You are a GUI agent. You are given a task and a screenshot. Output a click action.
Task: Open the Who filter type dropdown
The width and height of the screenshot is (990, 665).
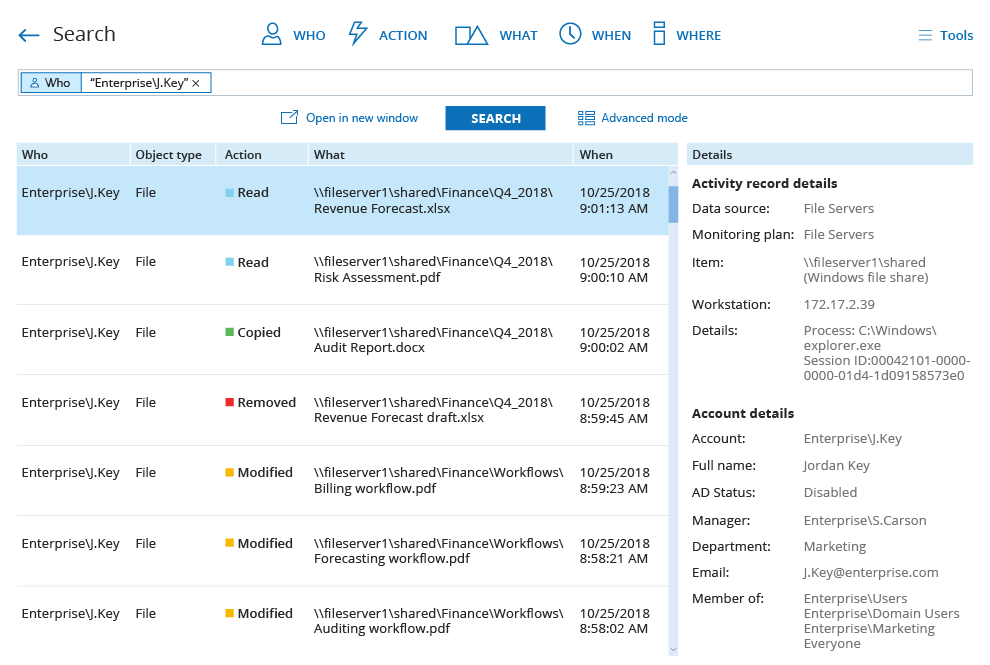(51, 83)
